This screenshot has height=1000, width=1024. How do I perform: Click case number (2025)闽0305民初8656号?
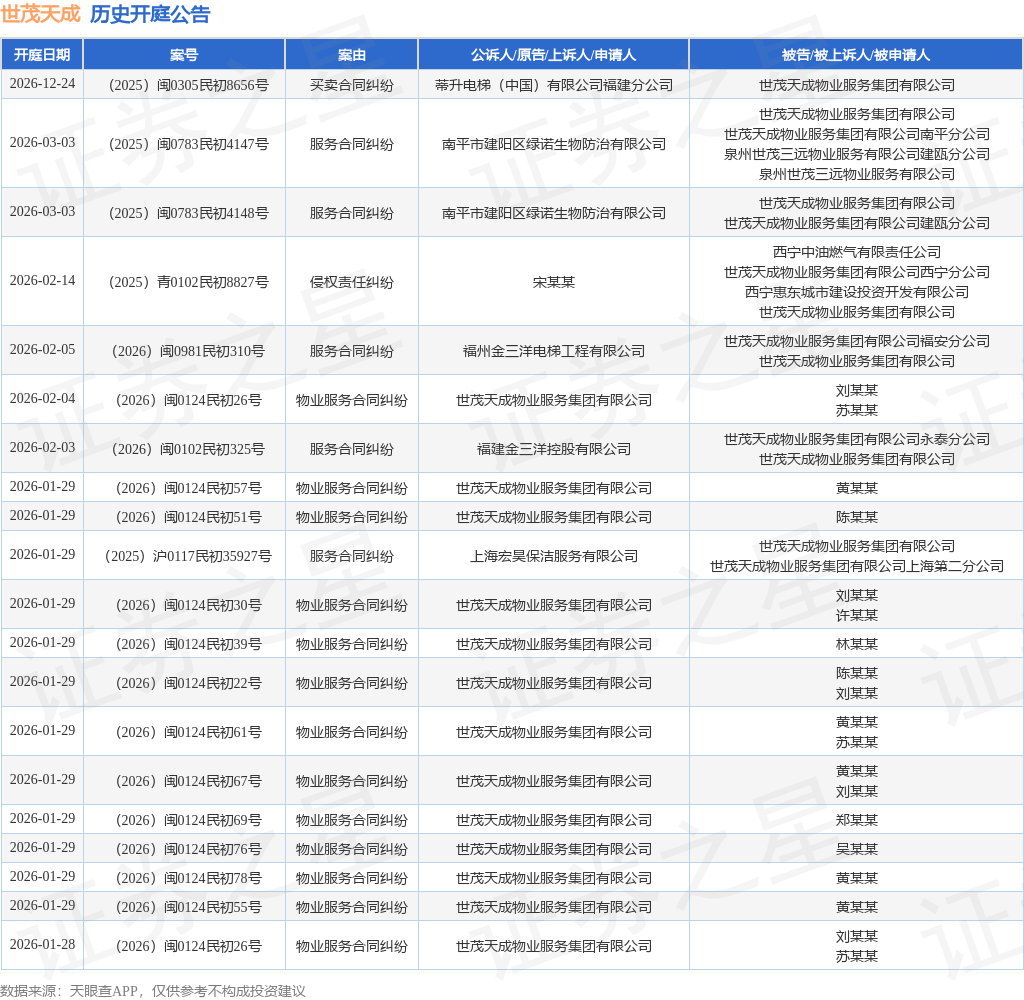[x=188, y=86]
